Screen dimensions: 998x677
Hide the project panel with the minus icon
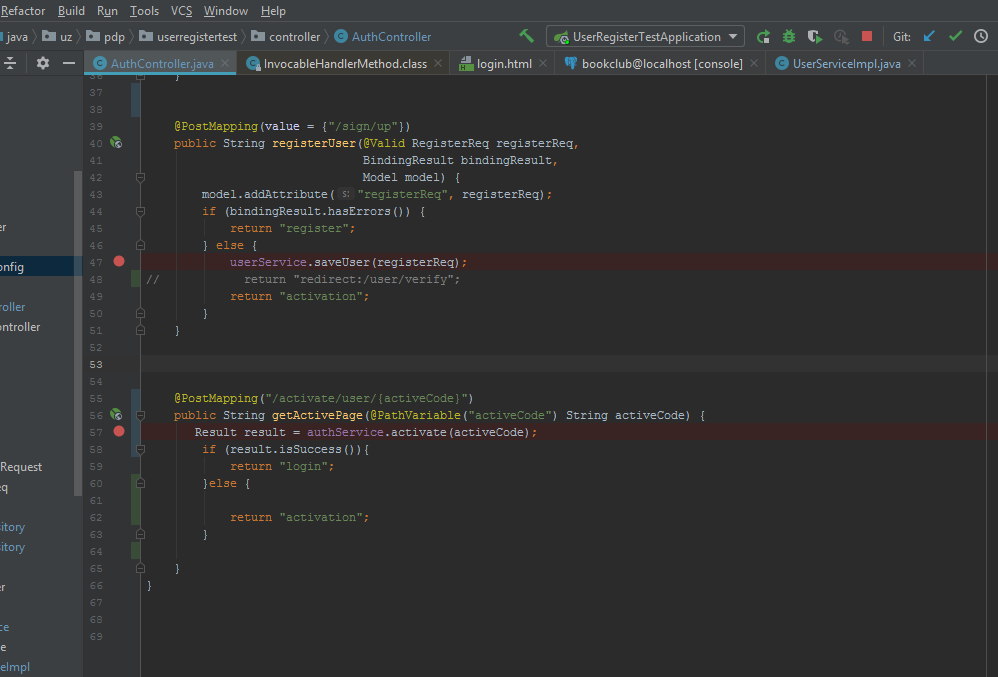tap(69, 63)
